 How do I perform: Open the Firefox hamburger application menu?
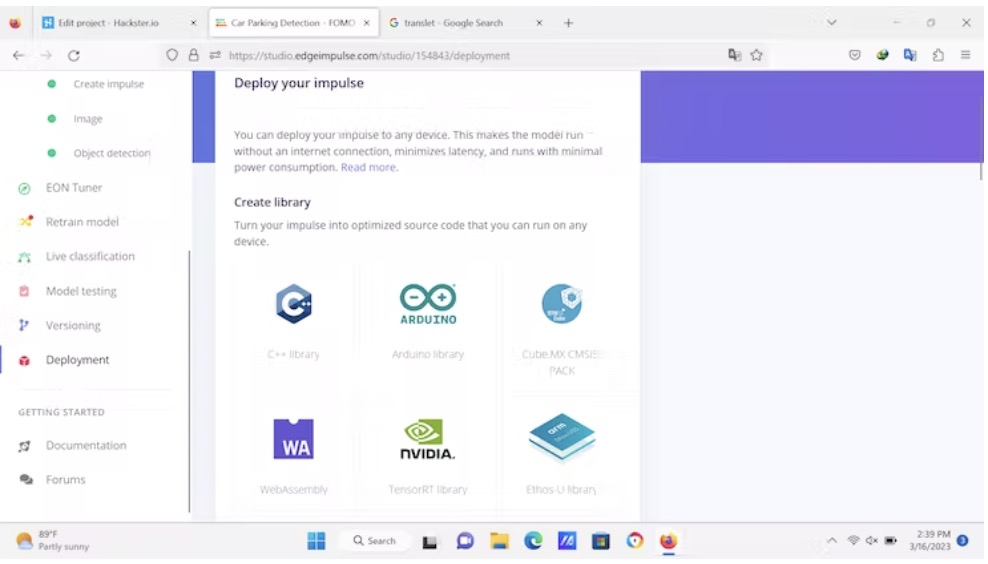[965, 56]
